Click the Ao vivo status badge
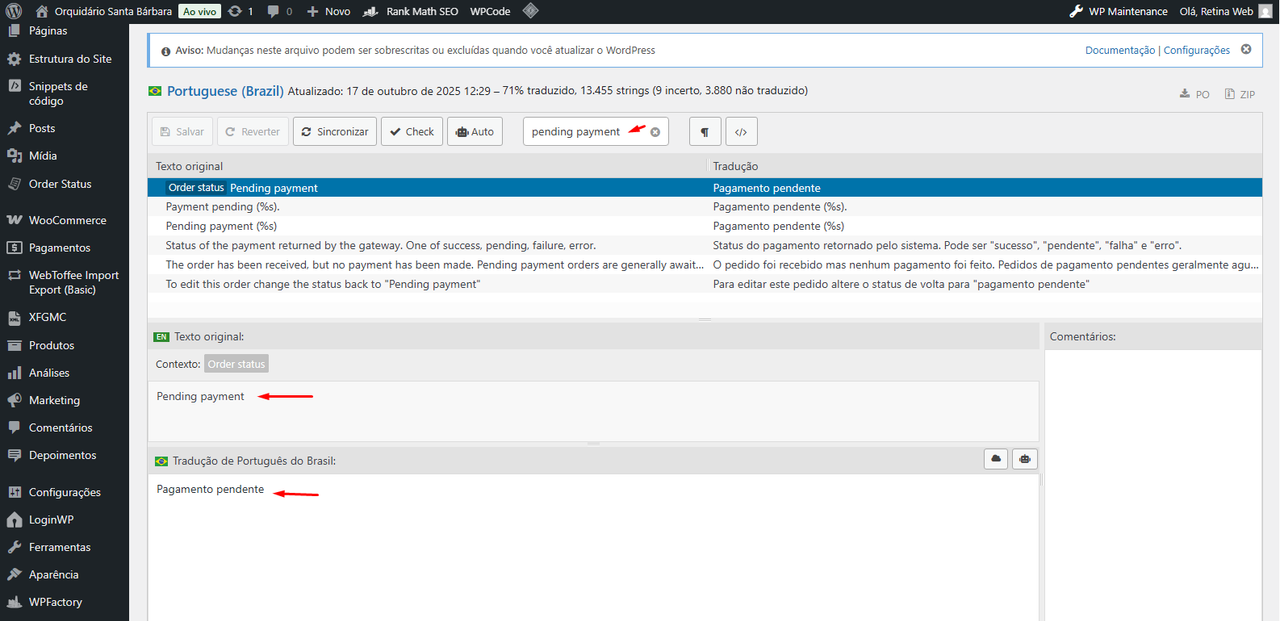Viewport: 1280px width, 621px height. [200, 11]
